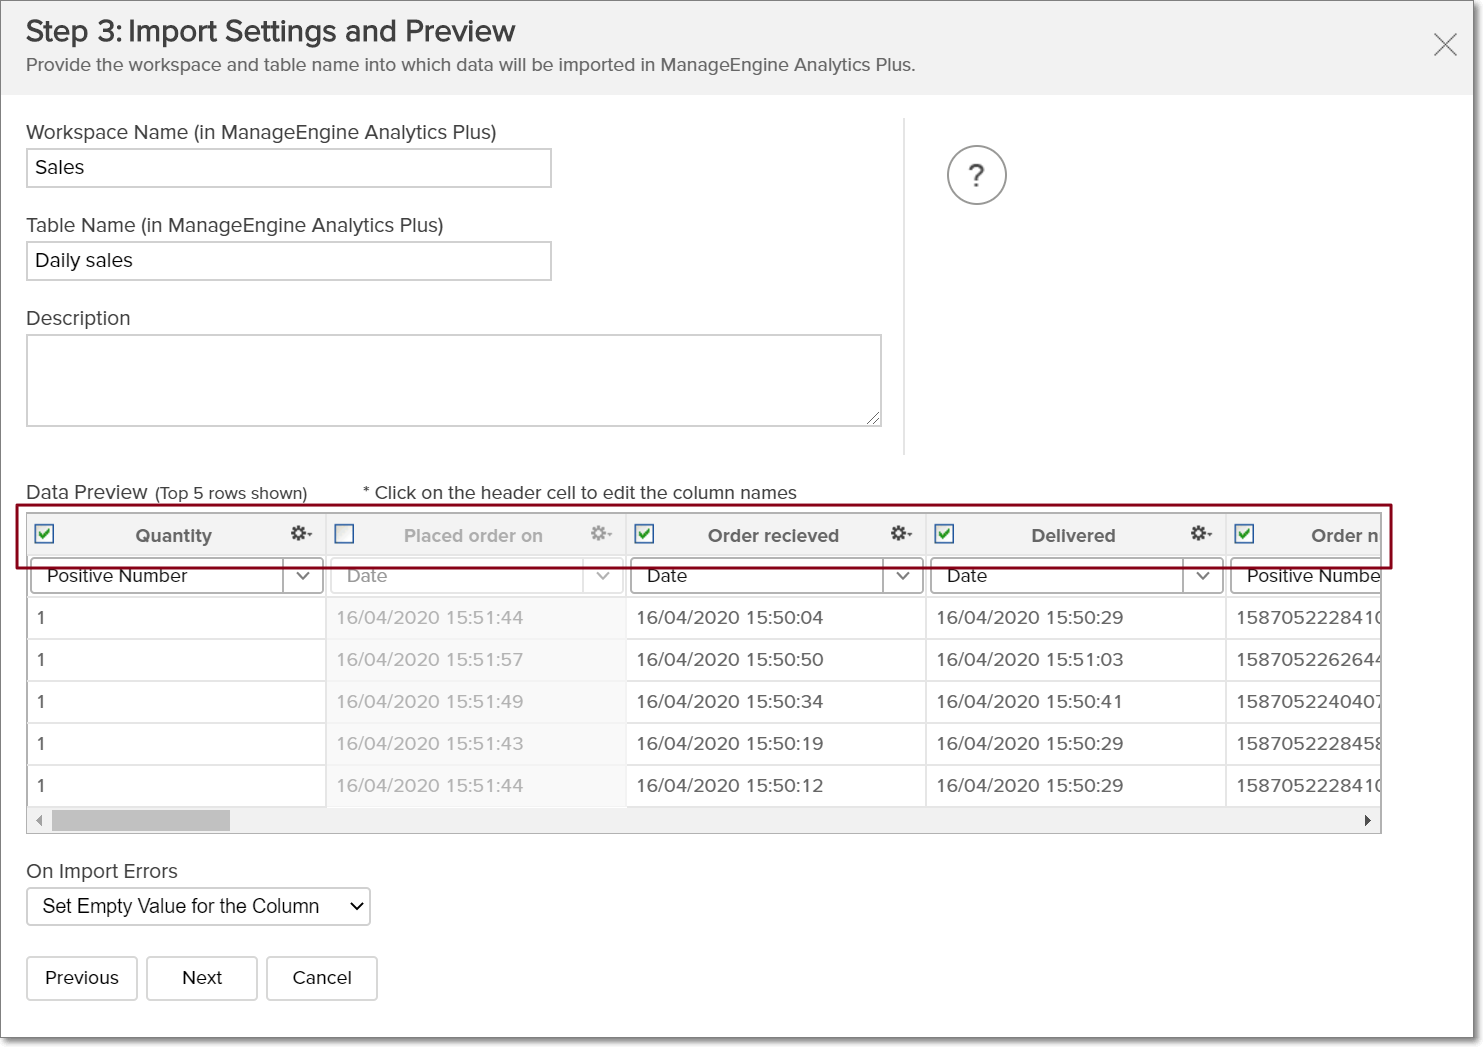Open Delivered column settings gear

tap(1200, 534)
